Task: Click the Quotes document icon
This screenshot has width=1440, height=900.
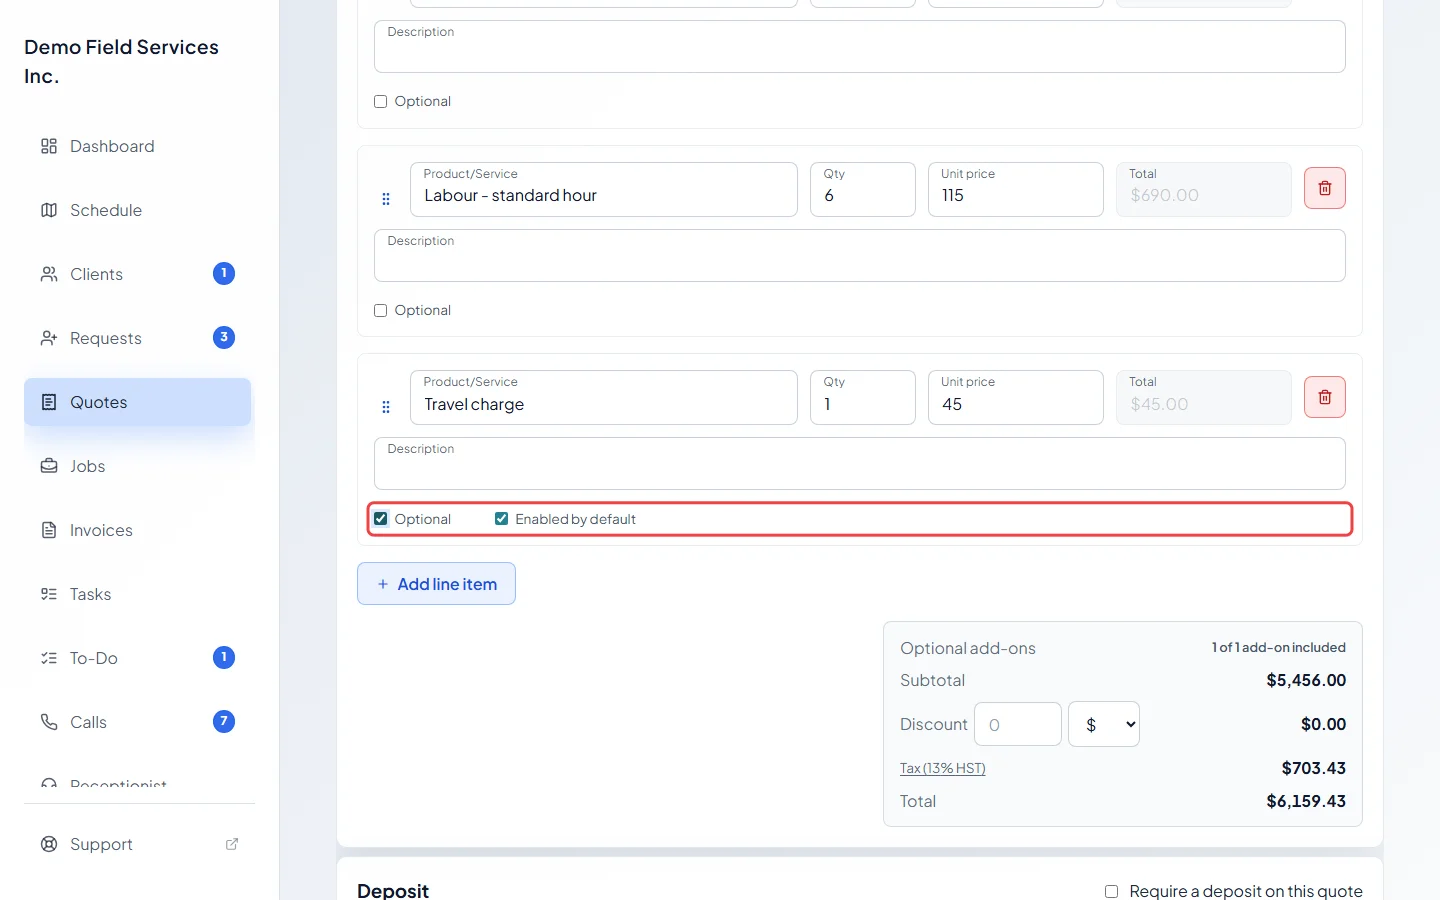Action: tap(49, 402)
